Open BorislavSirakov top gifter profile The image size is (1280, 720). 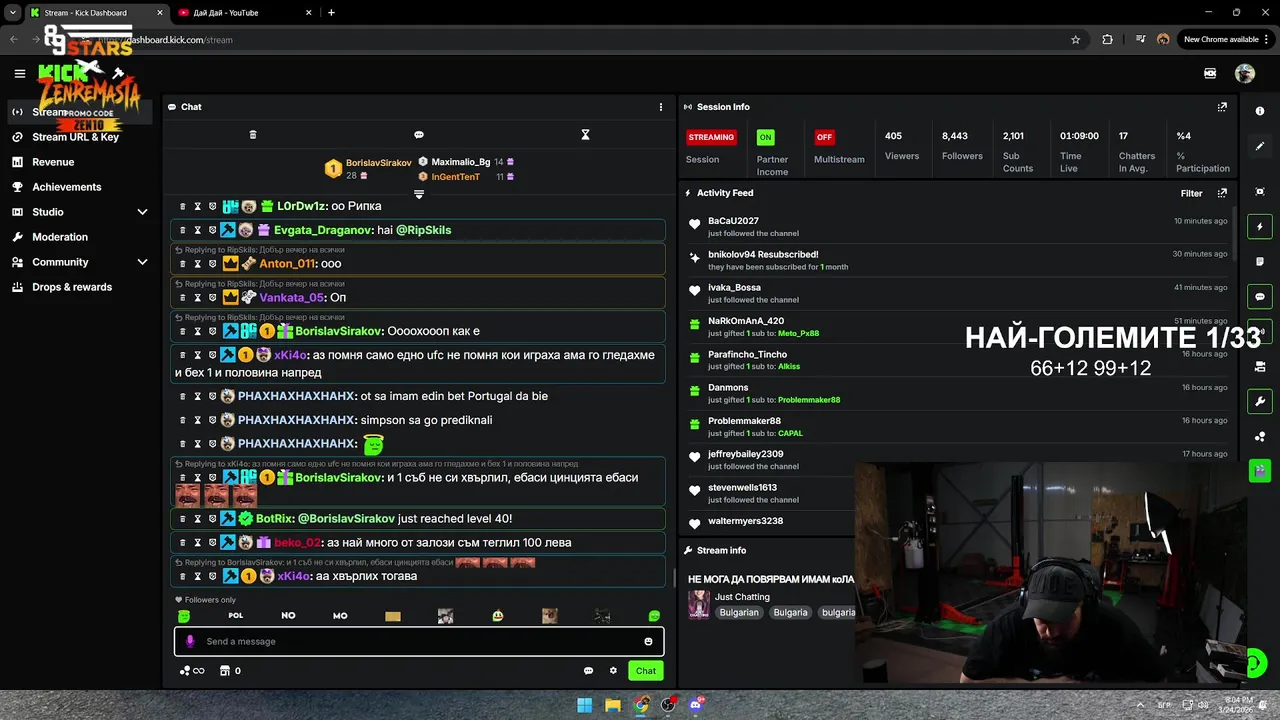coord(378,163)
